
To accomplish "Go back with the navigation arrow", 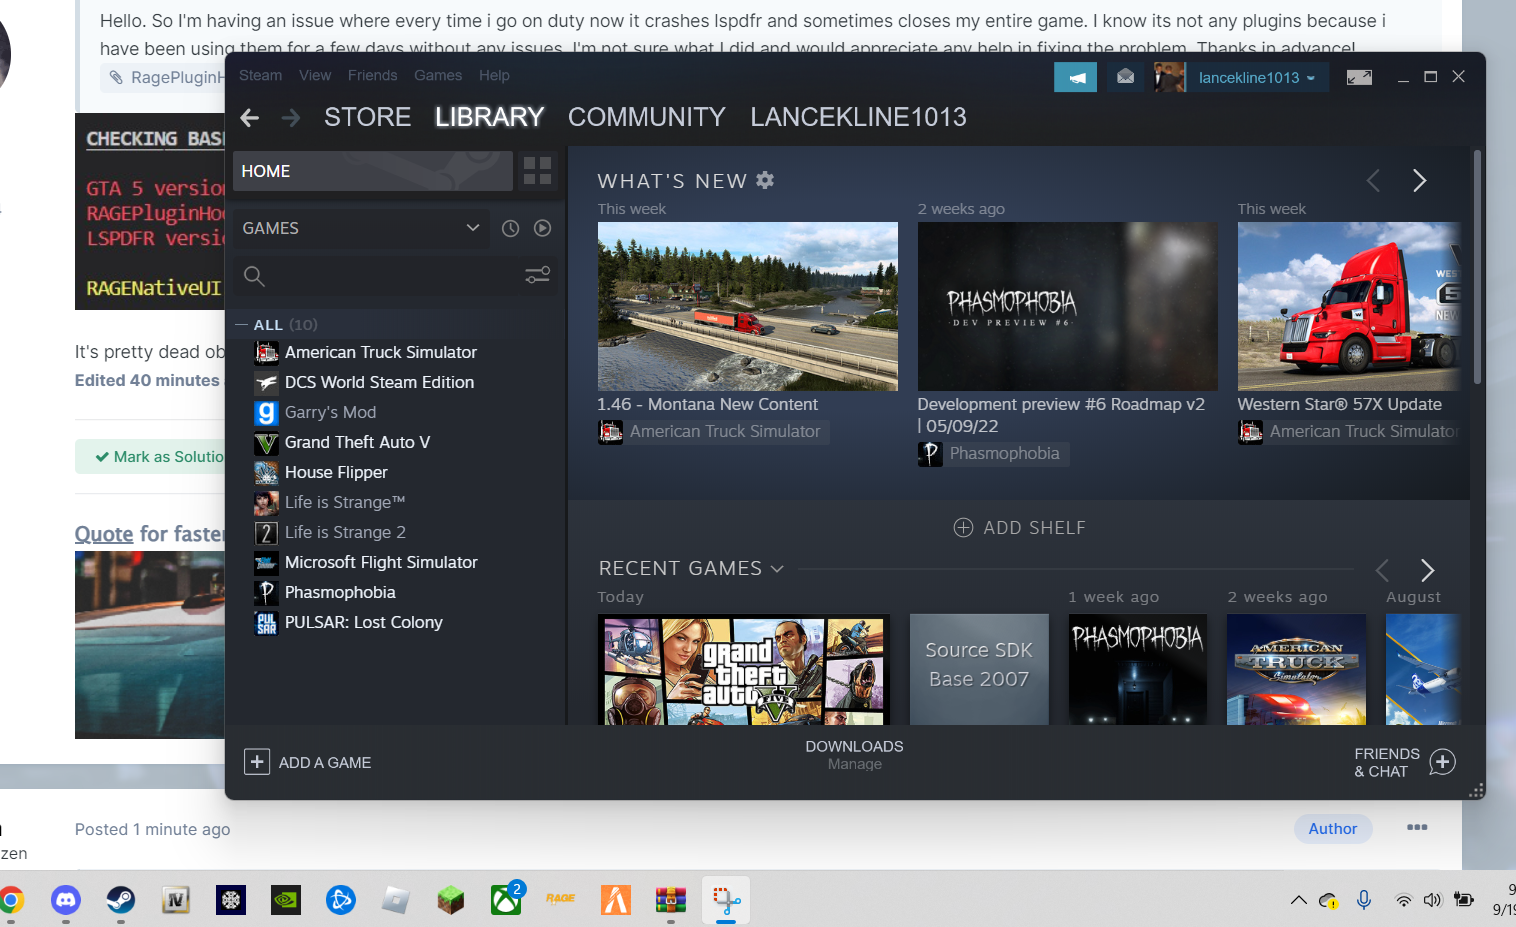I will click(250, 118).
